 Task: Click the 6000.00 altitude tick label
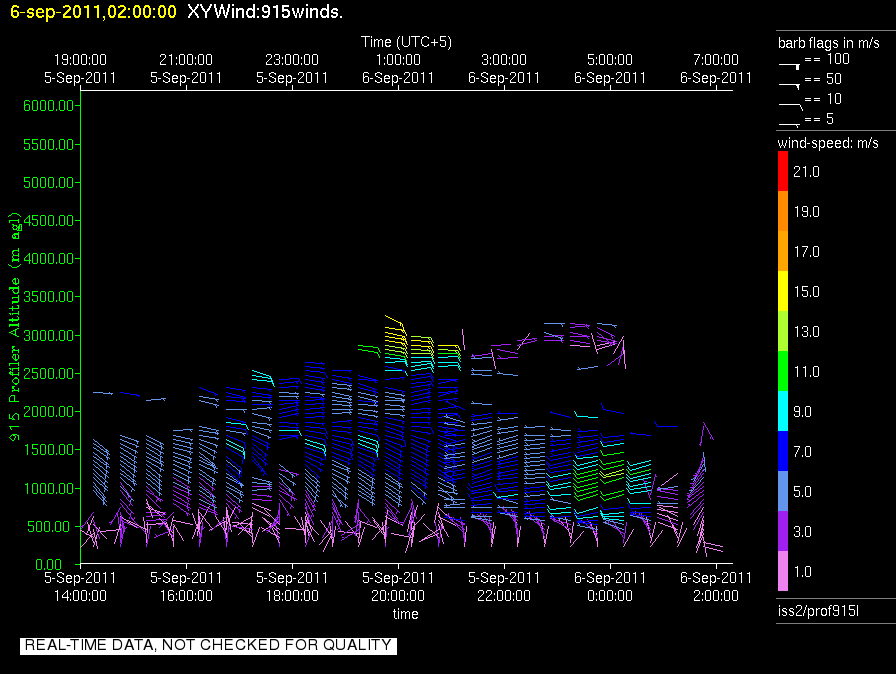coord(49,106)
